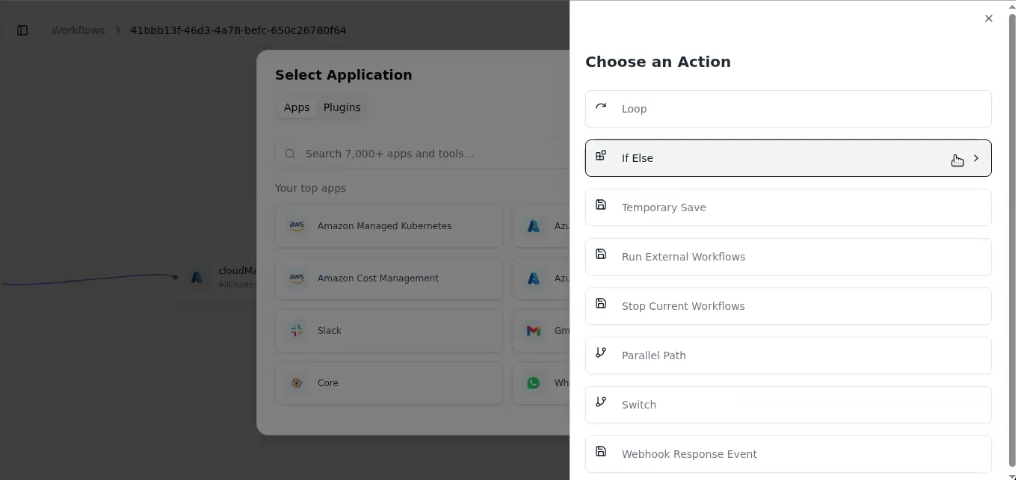Viewport: 1016px width, 480px height.
Task: Click the Loop action arrow icon
Action: 601,106
